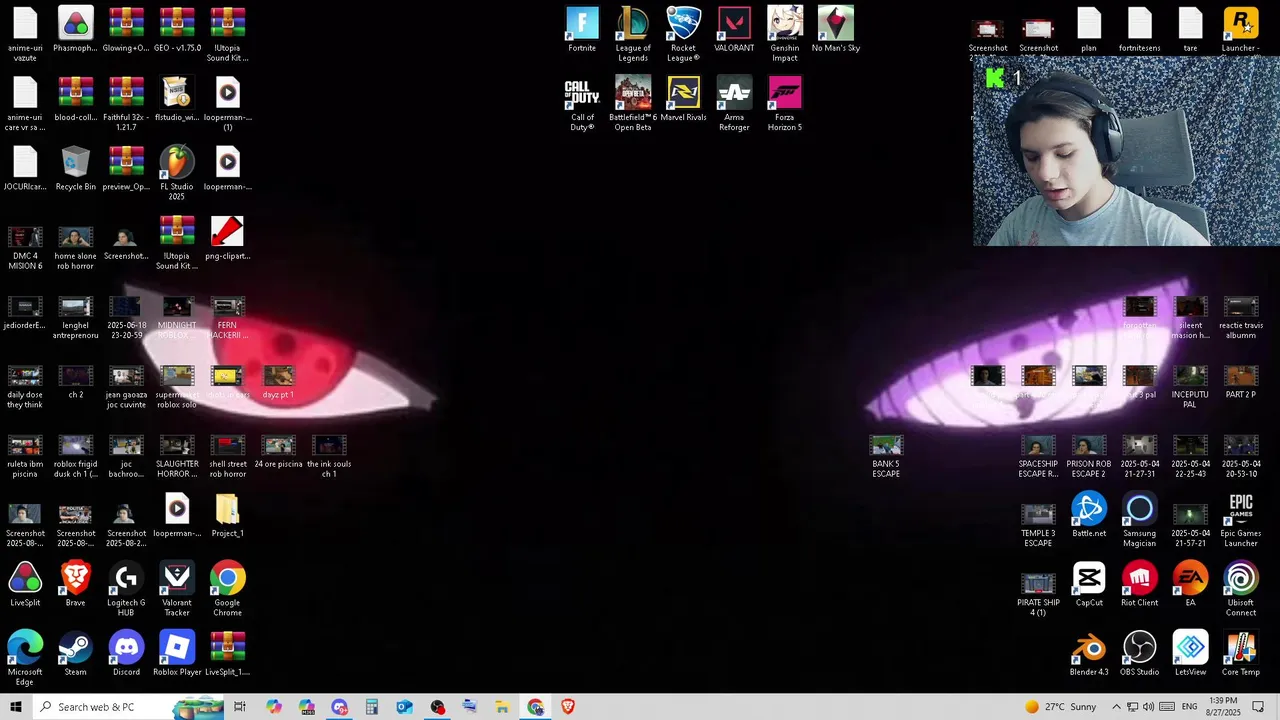
Task: Select the Project_1 folder
Action: 227,515
